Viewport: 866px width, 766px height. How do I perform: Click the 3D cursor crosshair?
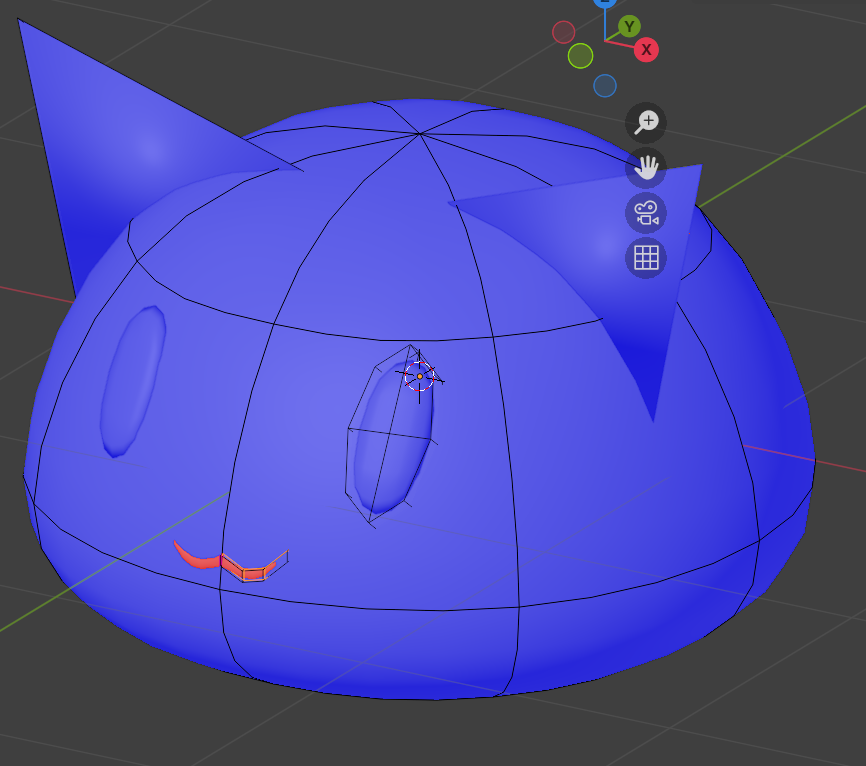coord(419,377)
